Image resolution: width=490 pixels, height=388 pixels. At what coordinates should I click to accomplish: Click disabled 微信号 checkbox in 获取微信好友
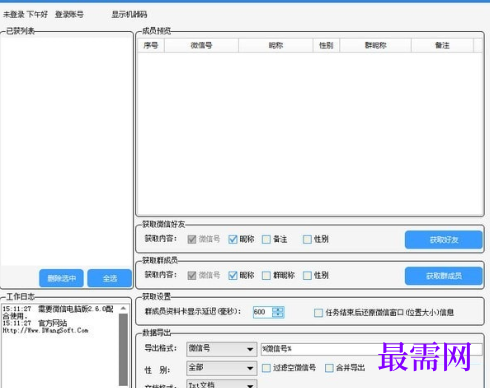click(192, 239)
